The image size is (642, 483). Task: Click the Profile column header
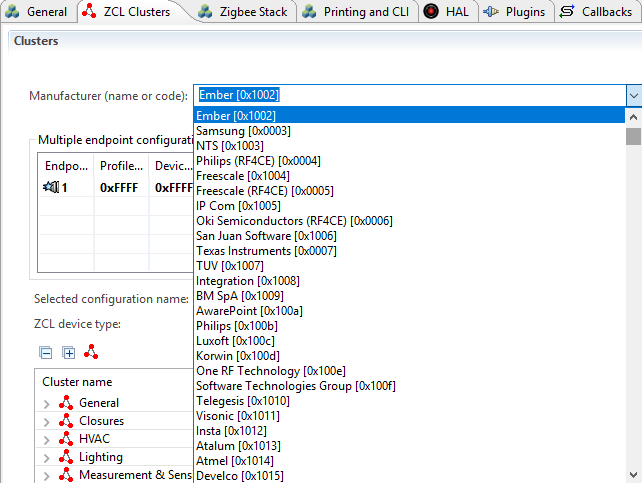point(121,166)
